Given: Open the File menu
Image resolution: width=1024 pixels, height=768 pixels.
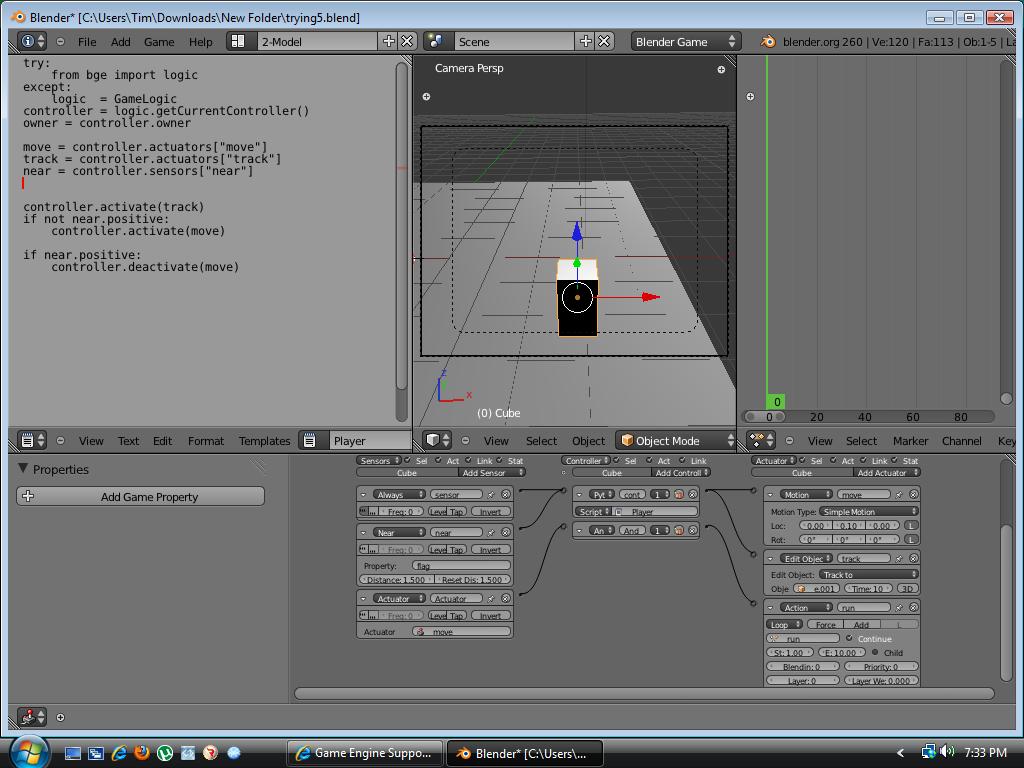Looking at the screenshot, I should click(x=87, y=42).
